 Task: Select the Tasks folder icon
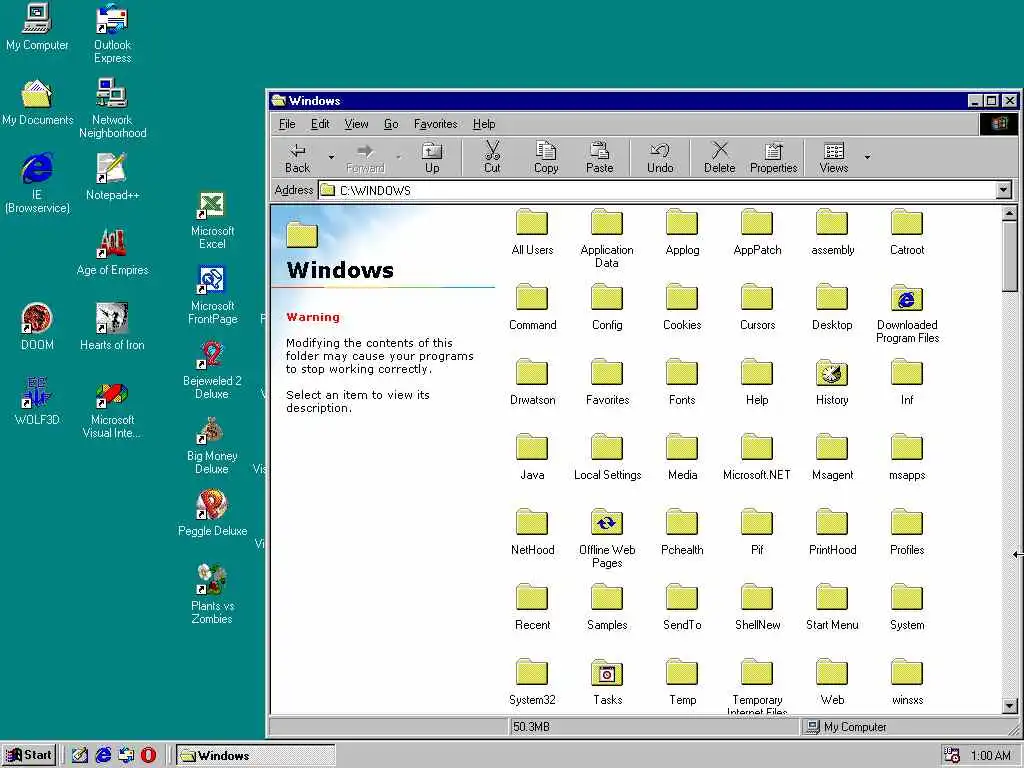[x=607, y=673]
